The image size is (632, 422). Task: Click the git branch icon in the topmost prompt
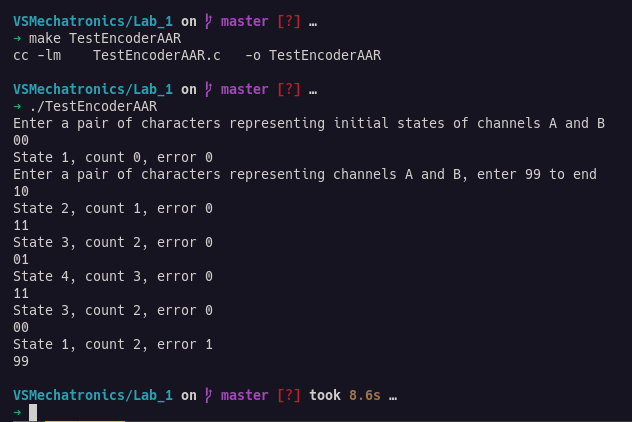[208, 22]
